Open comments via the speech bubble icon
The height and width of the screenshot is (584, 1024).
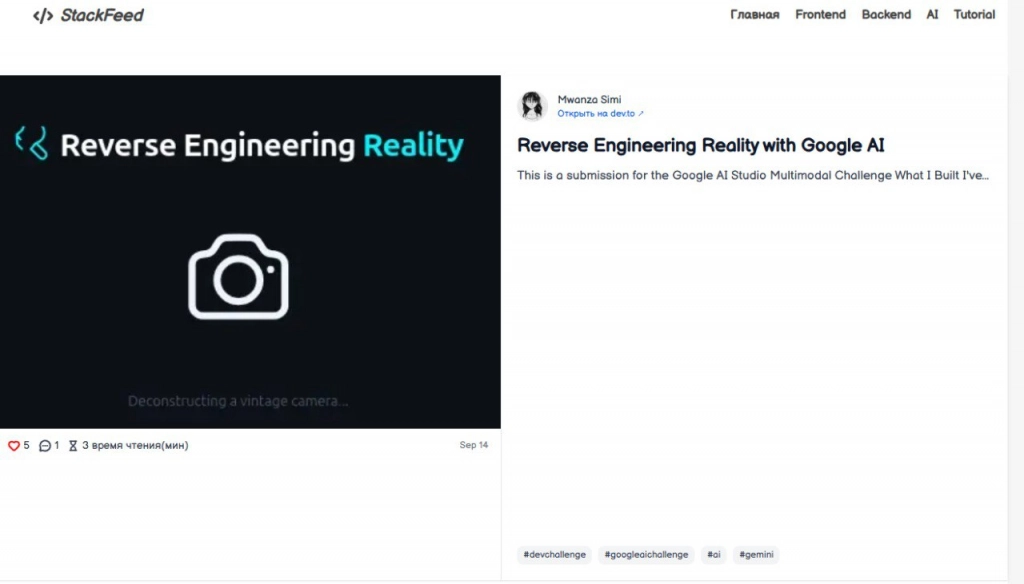[45, 446]
